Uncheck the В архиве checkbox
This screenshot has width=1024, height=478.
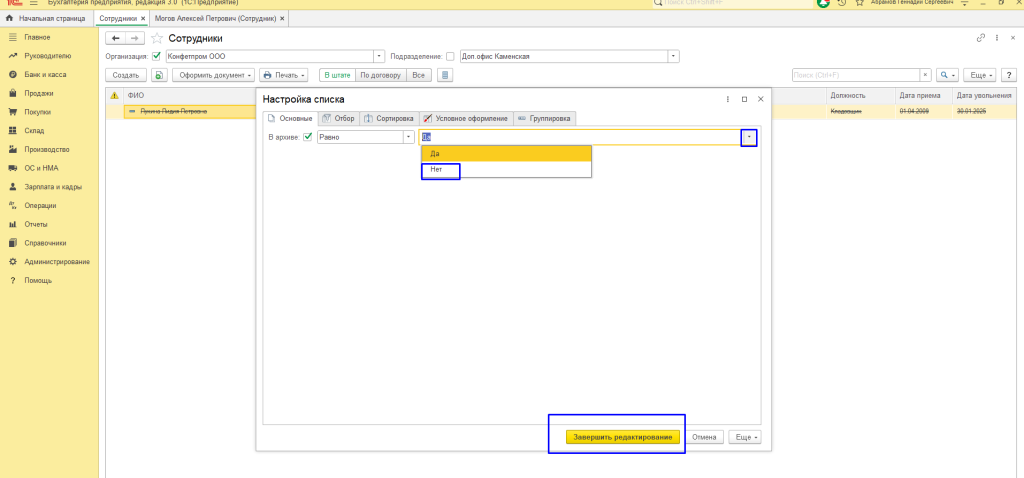click(308, 137)
